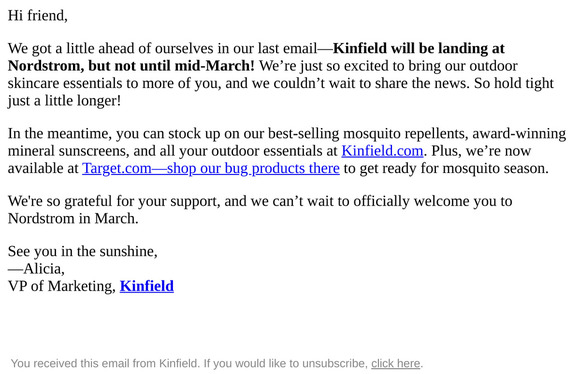Click the "Hi friend," greeting line

coord(38,16)
